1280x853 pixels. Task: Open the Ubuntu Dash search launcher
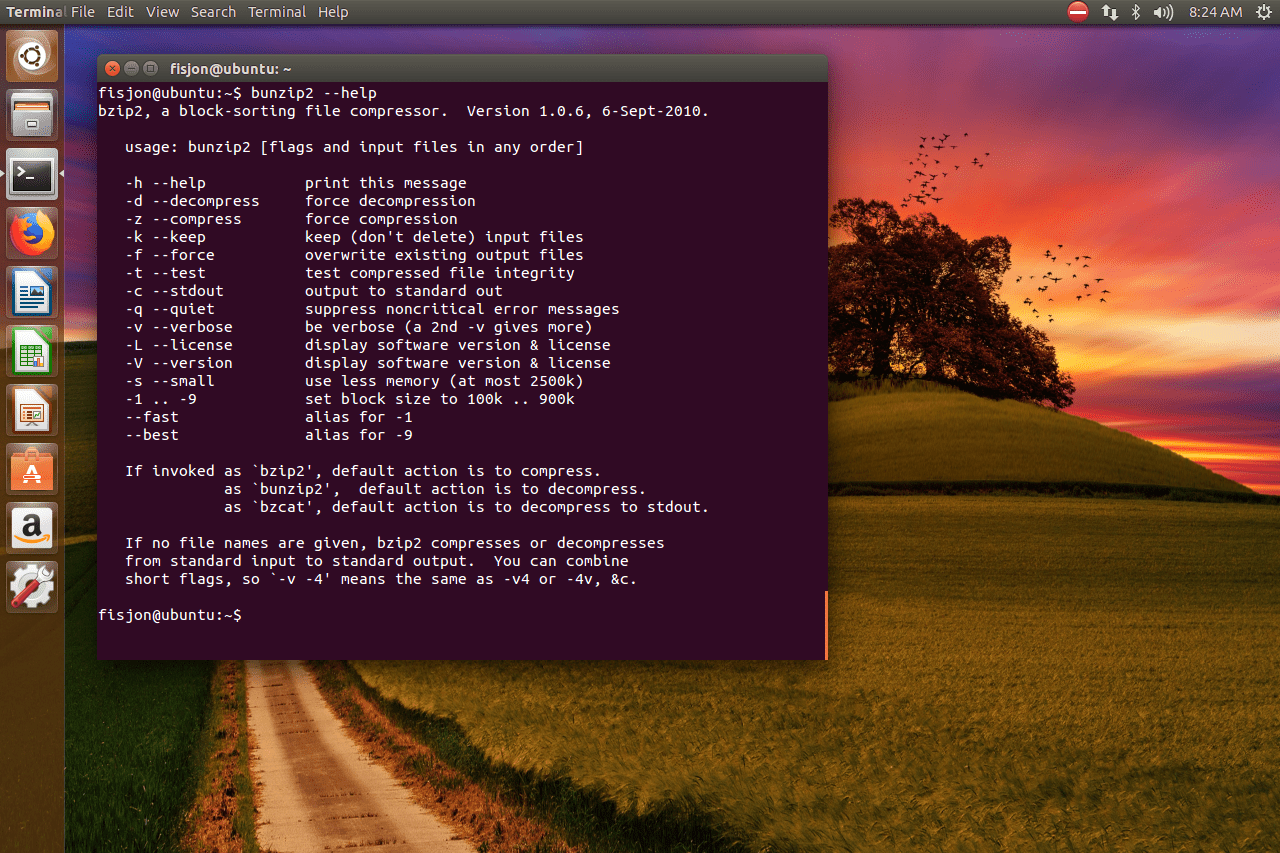pos(32,55)
